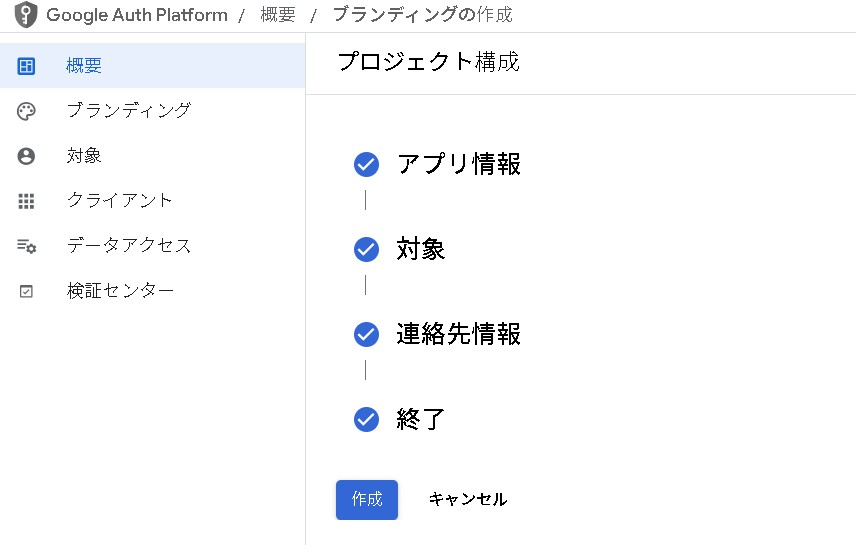Click the 検証センター checkbox icon

27,291
